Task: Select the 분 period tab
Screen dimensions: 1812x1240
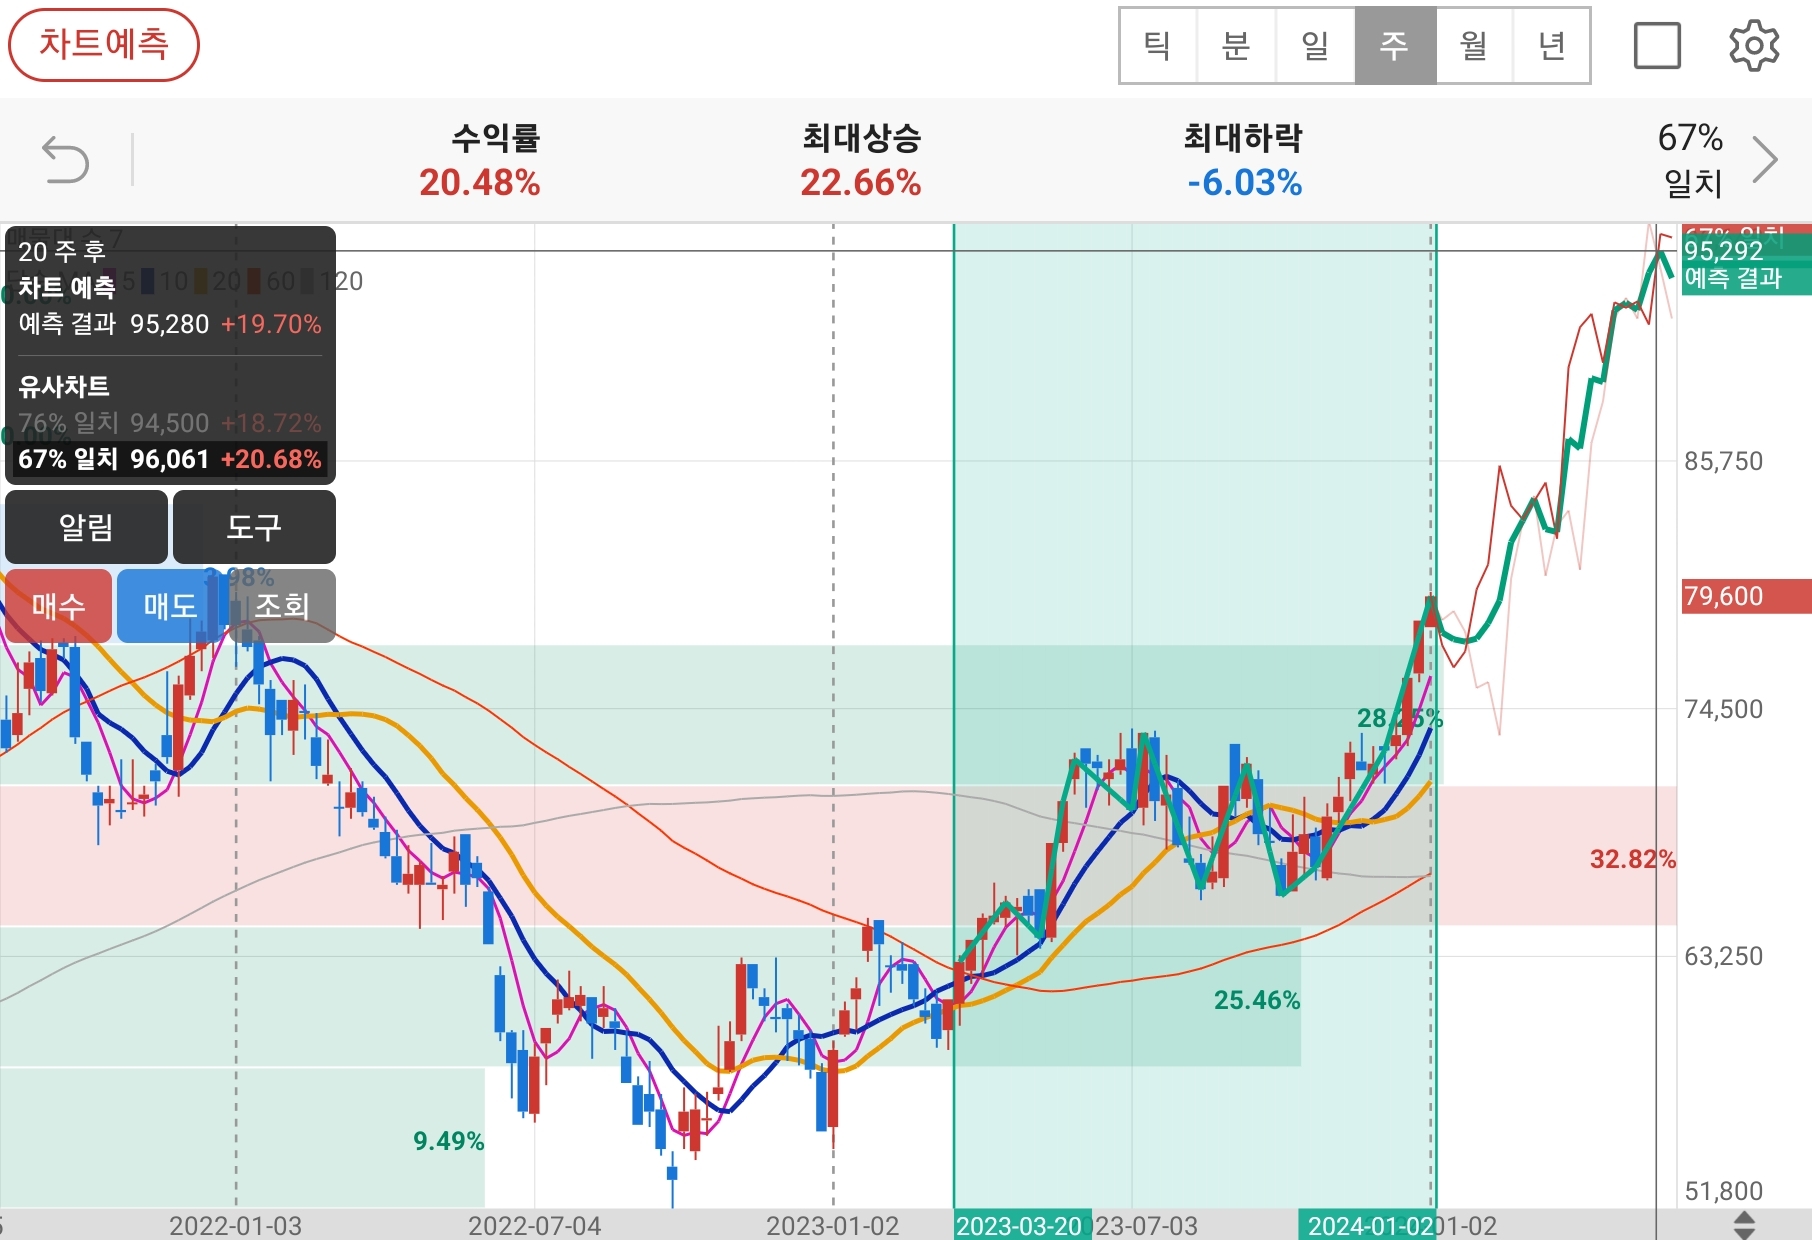Action: [x=1236, y=46]
